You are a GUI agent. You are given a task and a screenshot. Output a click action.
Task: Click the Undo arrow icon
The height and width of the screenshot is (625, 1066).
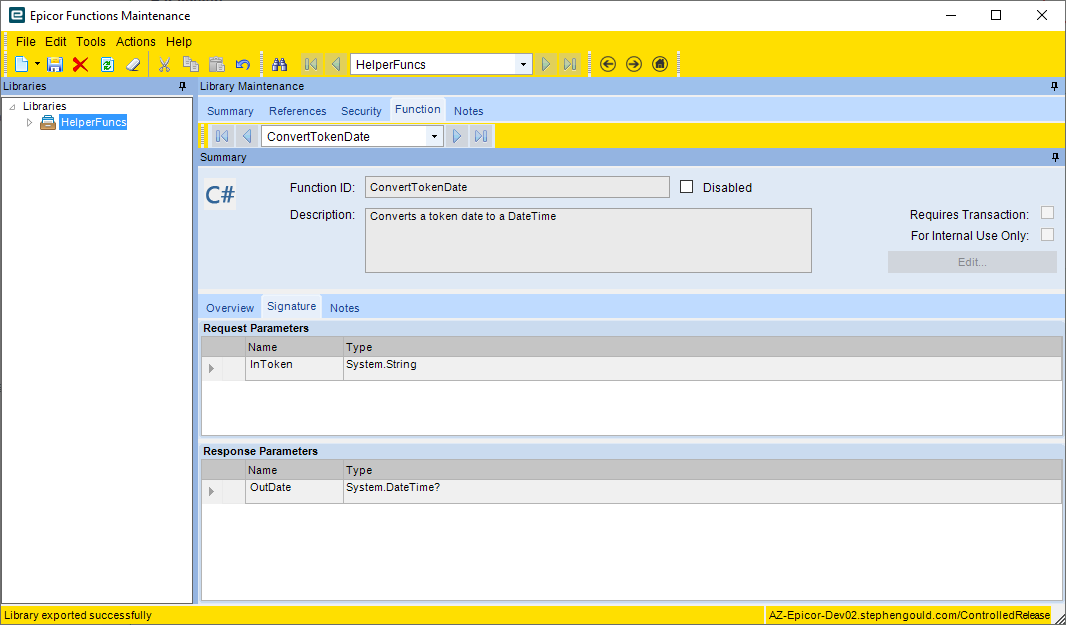243,65
